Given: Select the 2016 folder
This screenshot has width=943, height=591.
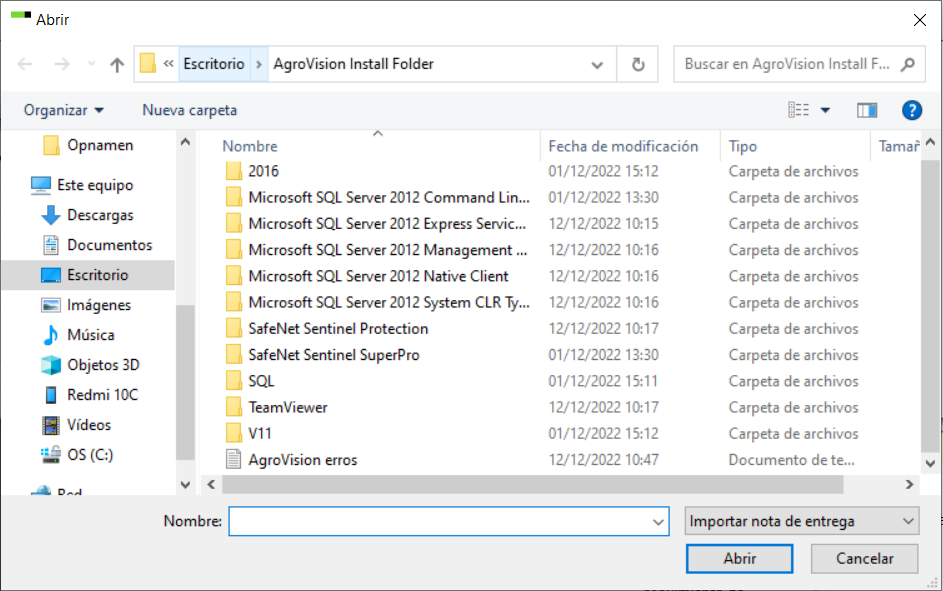Looking at the screenshot, I should tap(263, 171).
